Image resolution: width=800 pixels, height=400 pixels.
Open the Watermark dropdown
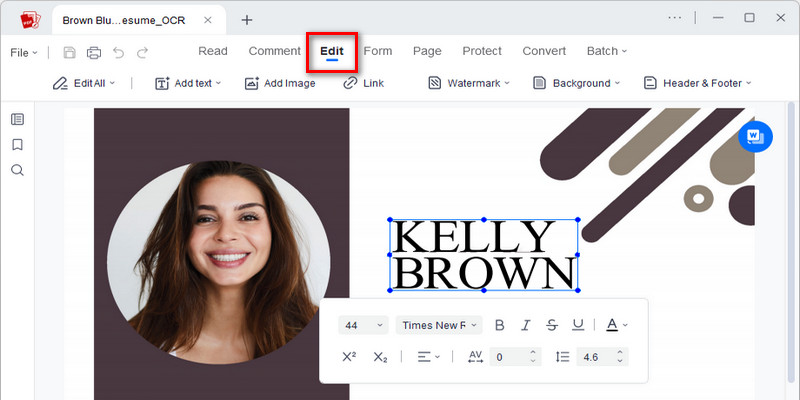[468, 83]
